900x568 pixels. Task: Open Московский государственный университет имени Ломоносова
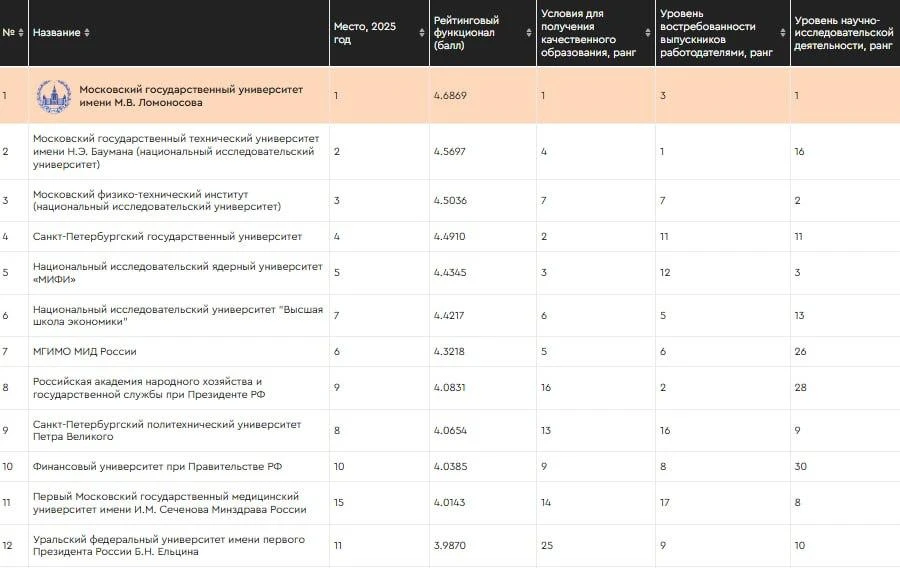pos(191,96)
